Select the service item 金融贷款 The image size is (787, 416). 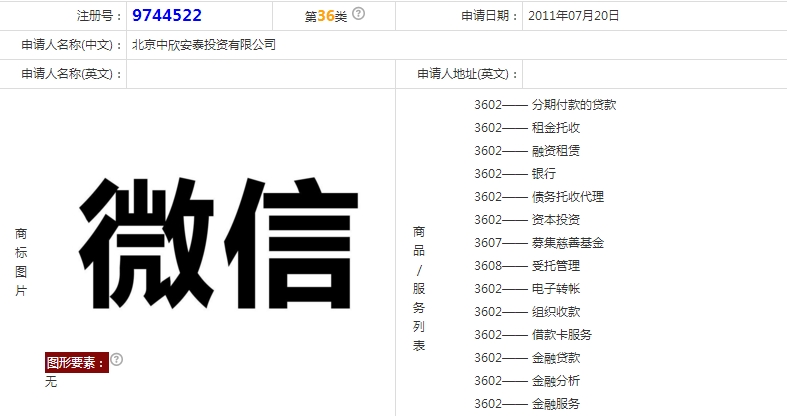click(x=556, y=358)
